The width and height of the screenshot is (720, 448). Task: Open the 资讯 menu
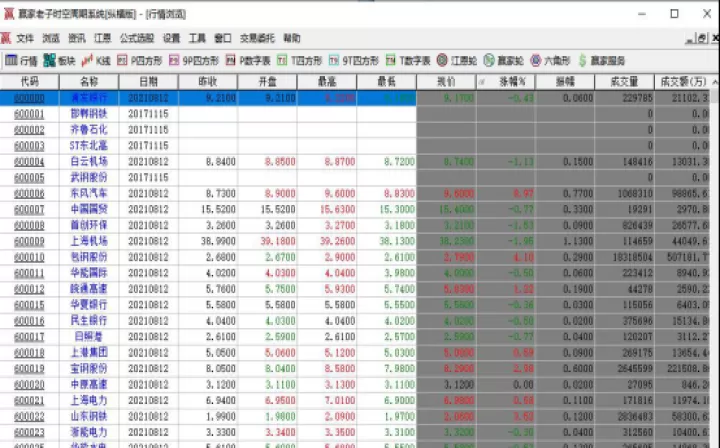(77, 38)
